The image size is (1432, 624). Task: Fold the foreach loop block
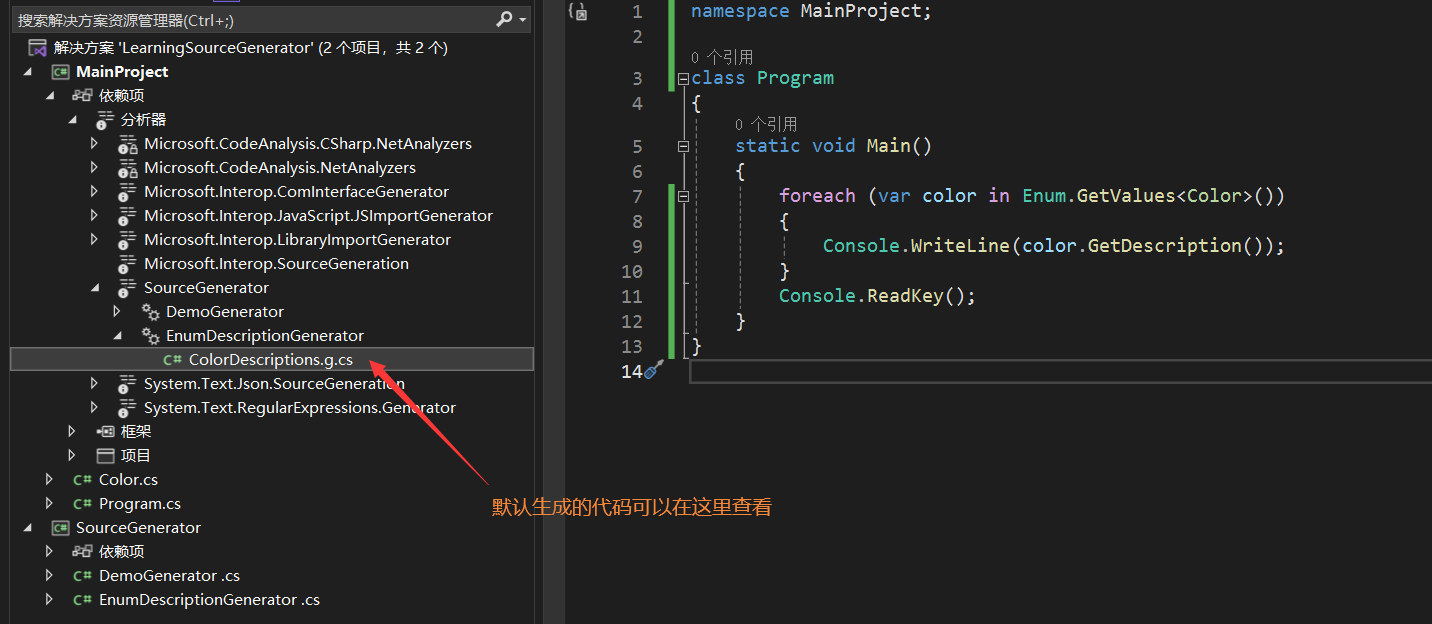(x=683, y=197)
